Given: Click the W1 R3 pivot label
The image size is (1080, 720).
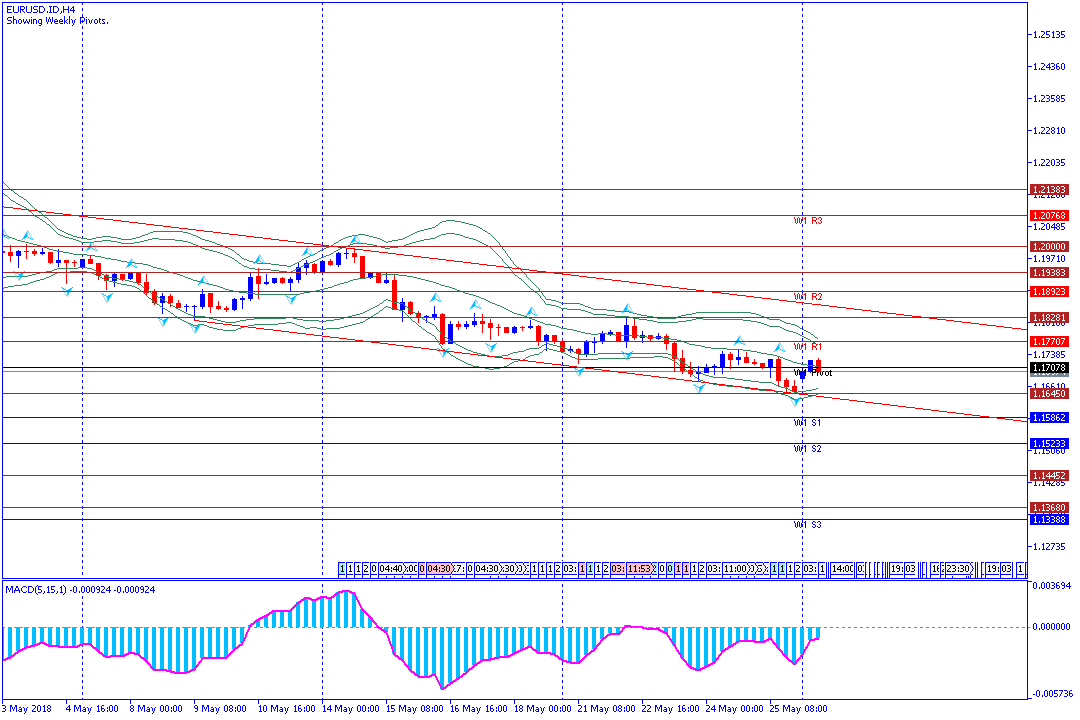Looking at the screenshot, I should click(808, 221).
